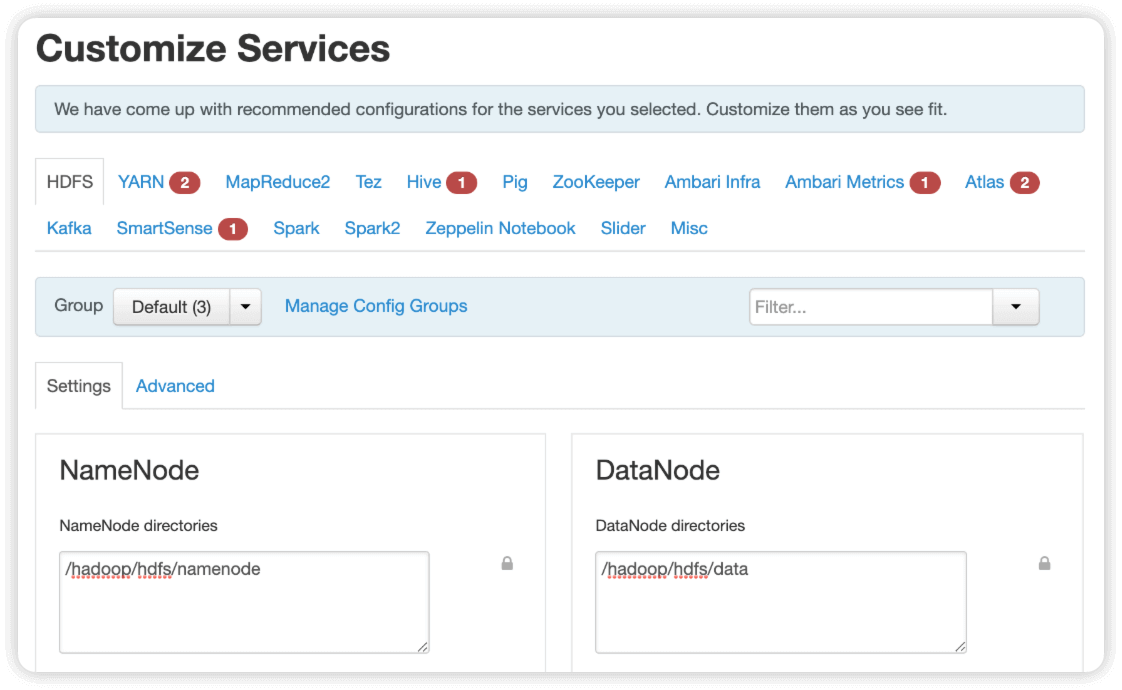Switch to the Advanced tab

click(x=175, y=386)
